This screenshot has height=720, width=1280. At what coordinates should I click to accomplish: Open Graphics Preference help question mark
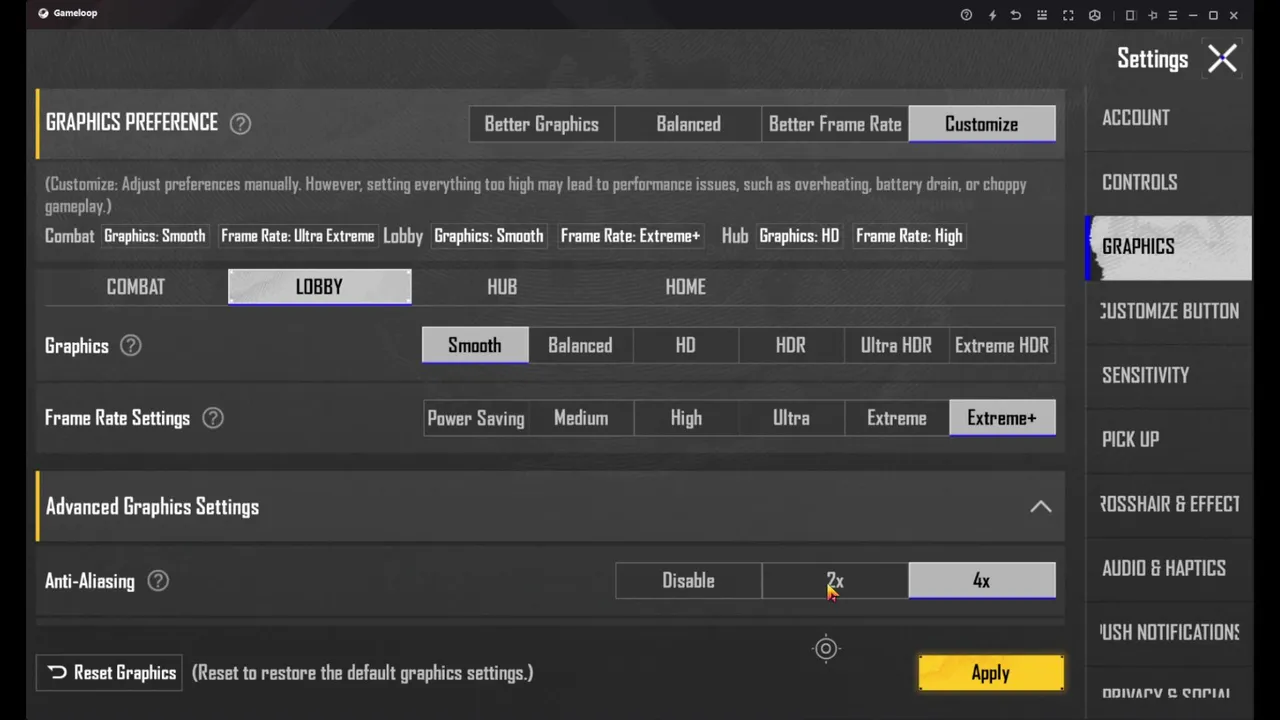(x=240, y=124)
